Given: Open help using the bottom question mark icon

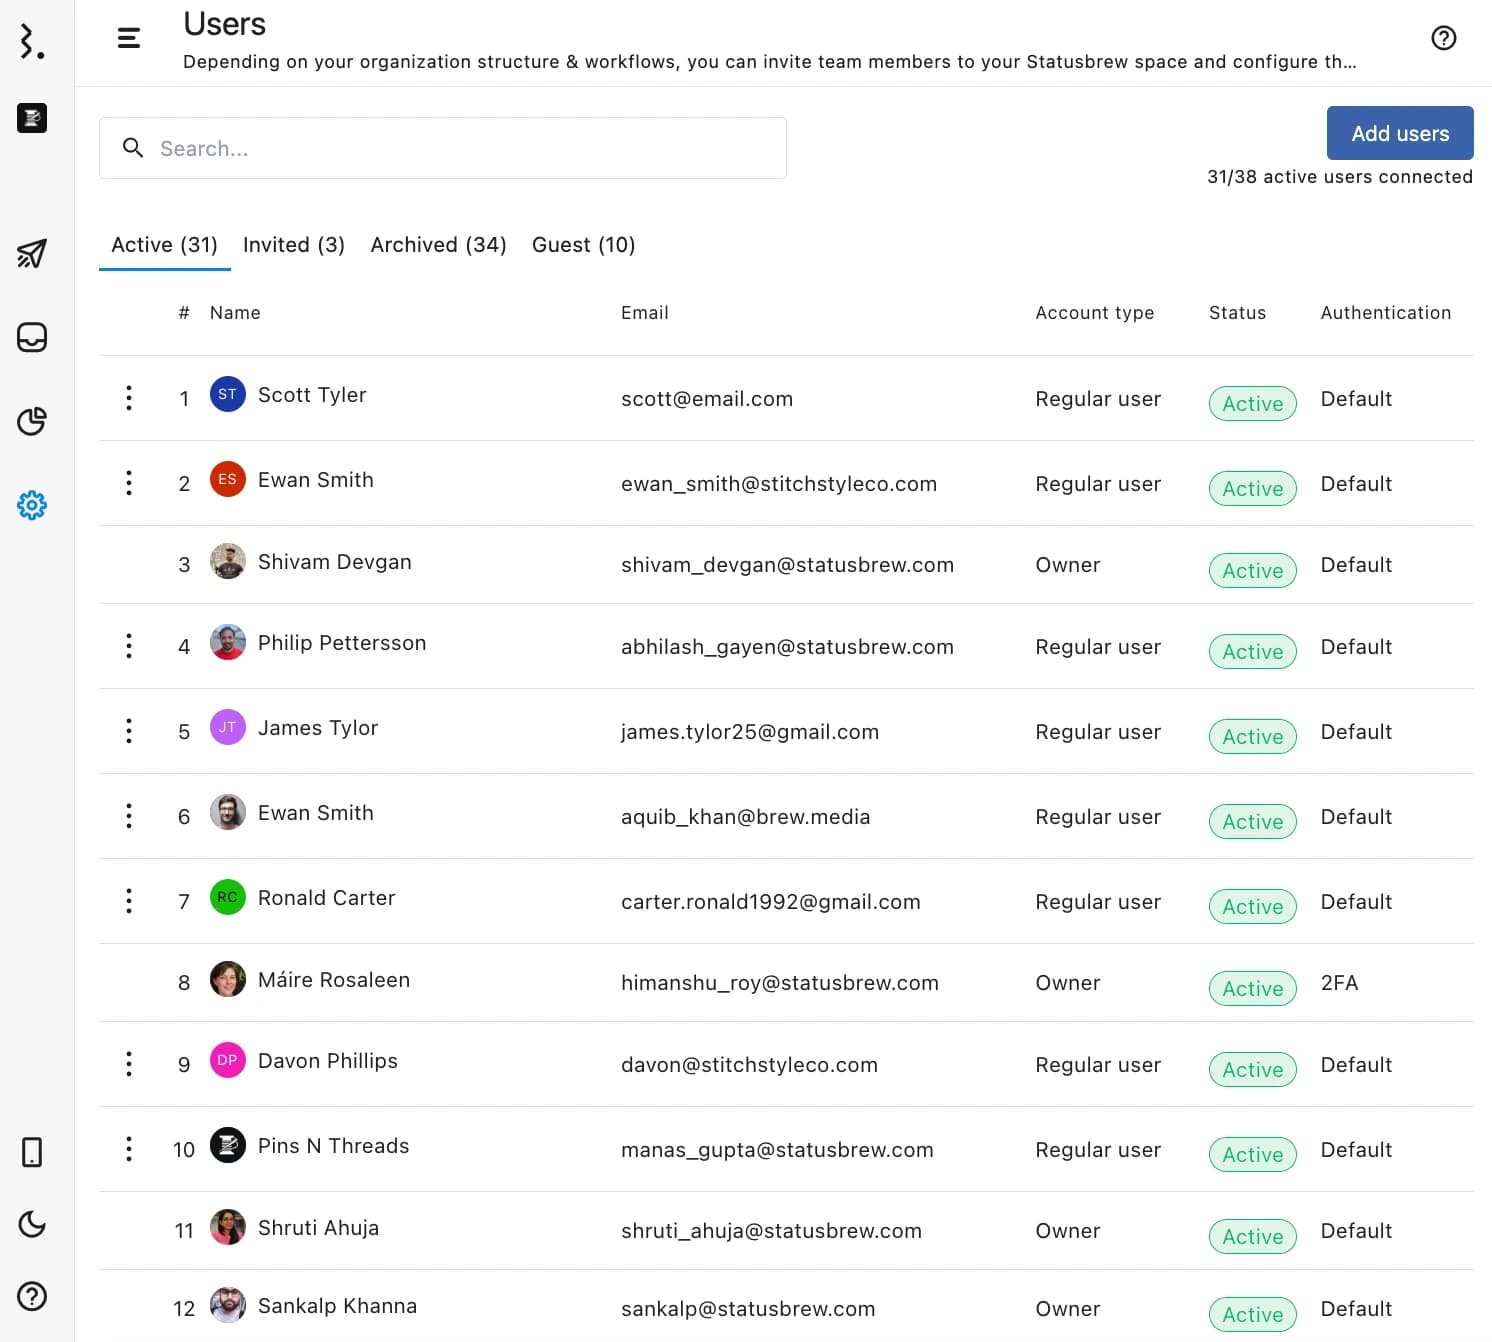Looking at the screenshot, I should tap(32, 1296).
